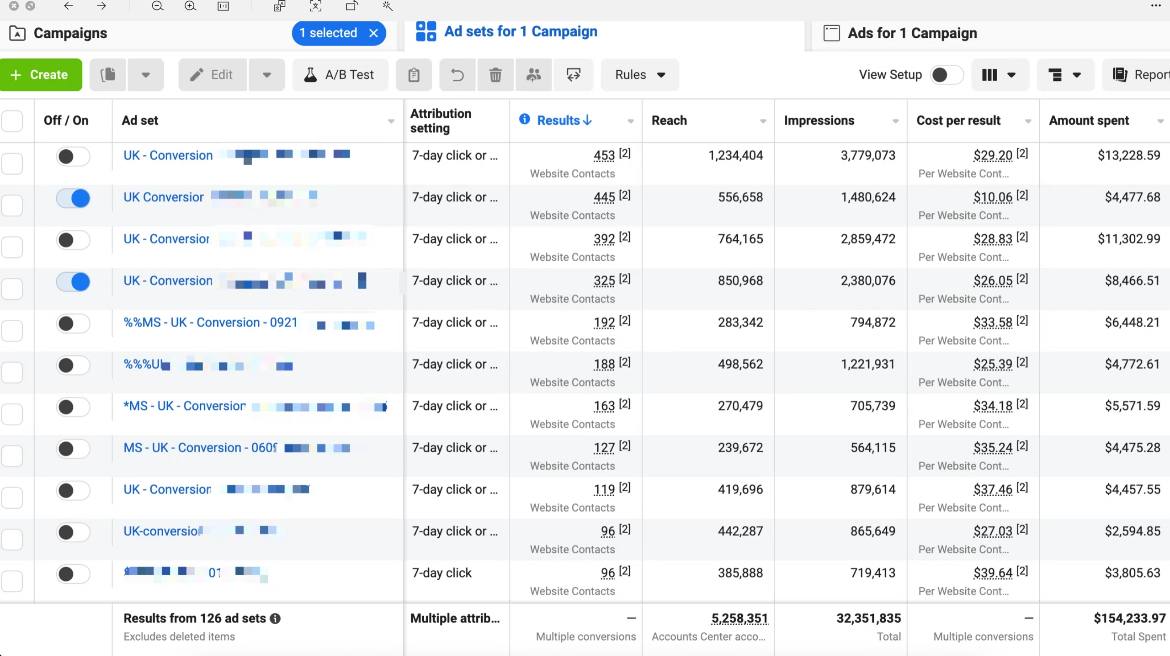Click the clipboard paste icon in toolbar

click(413, 75)
